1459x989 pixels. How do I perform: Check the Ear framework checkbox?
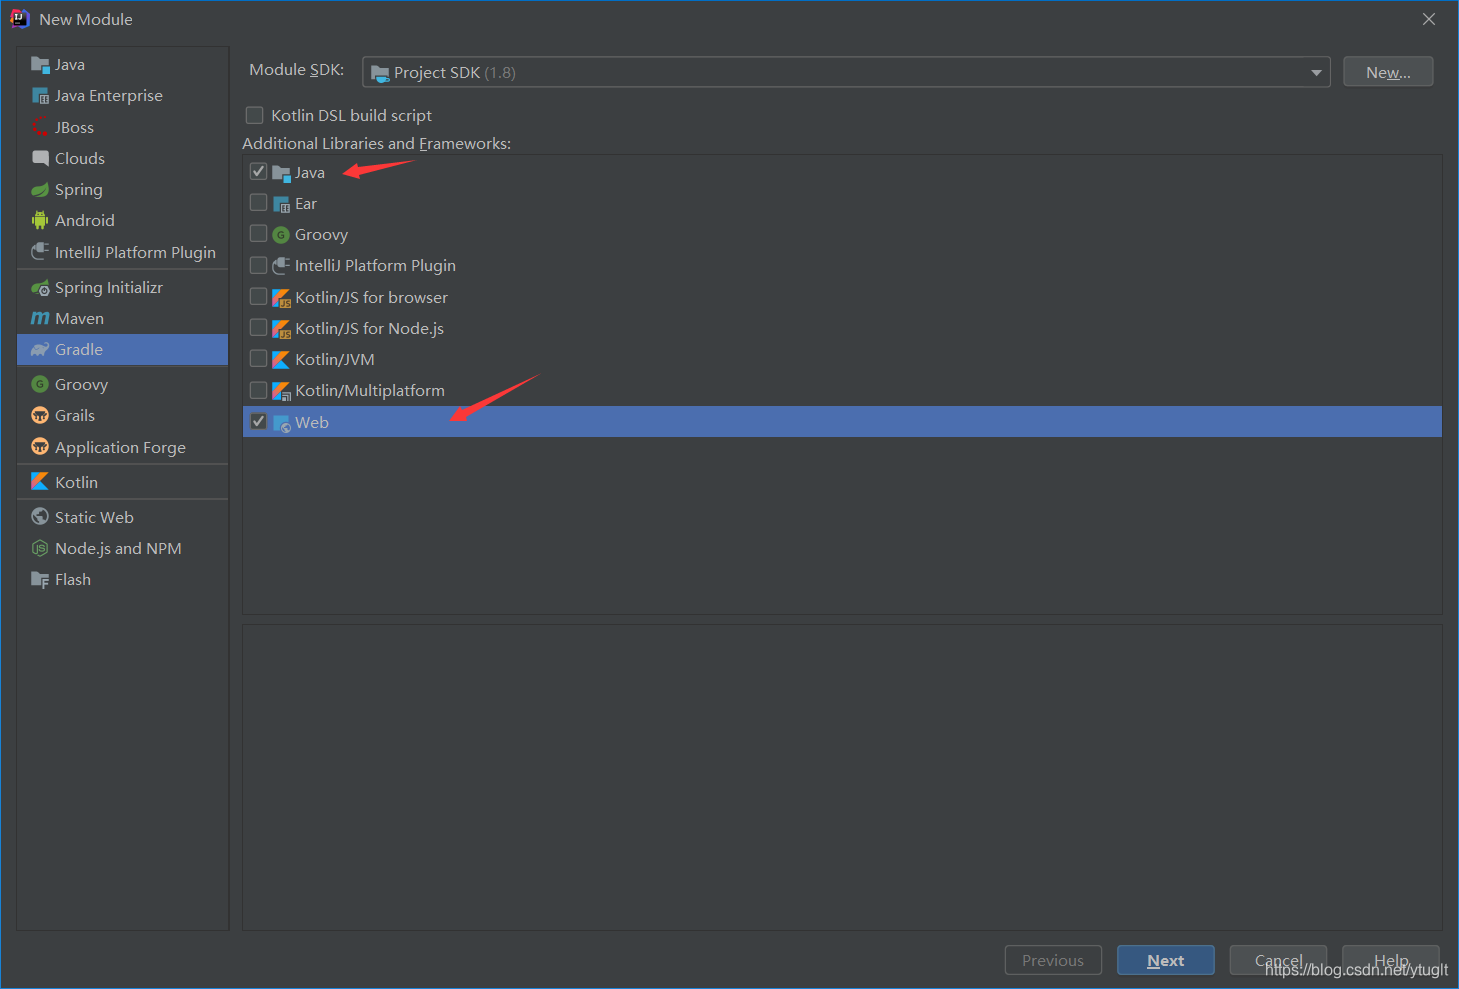(x=258, y=202)
